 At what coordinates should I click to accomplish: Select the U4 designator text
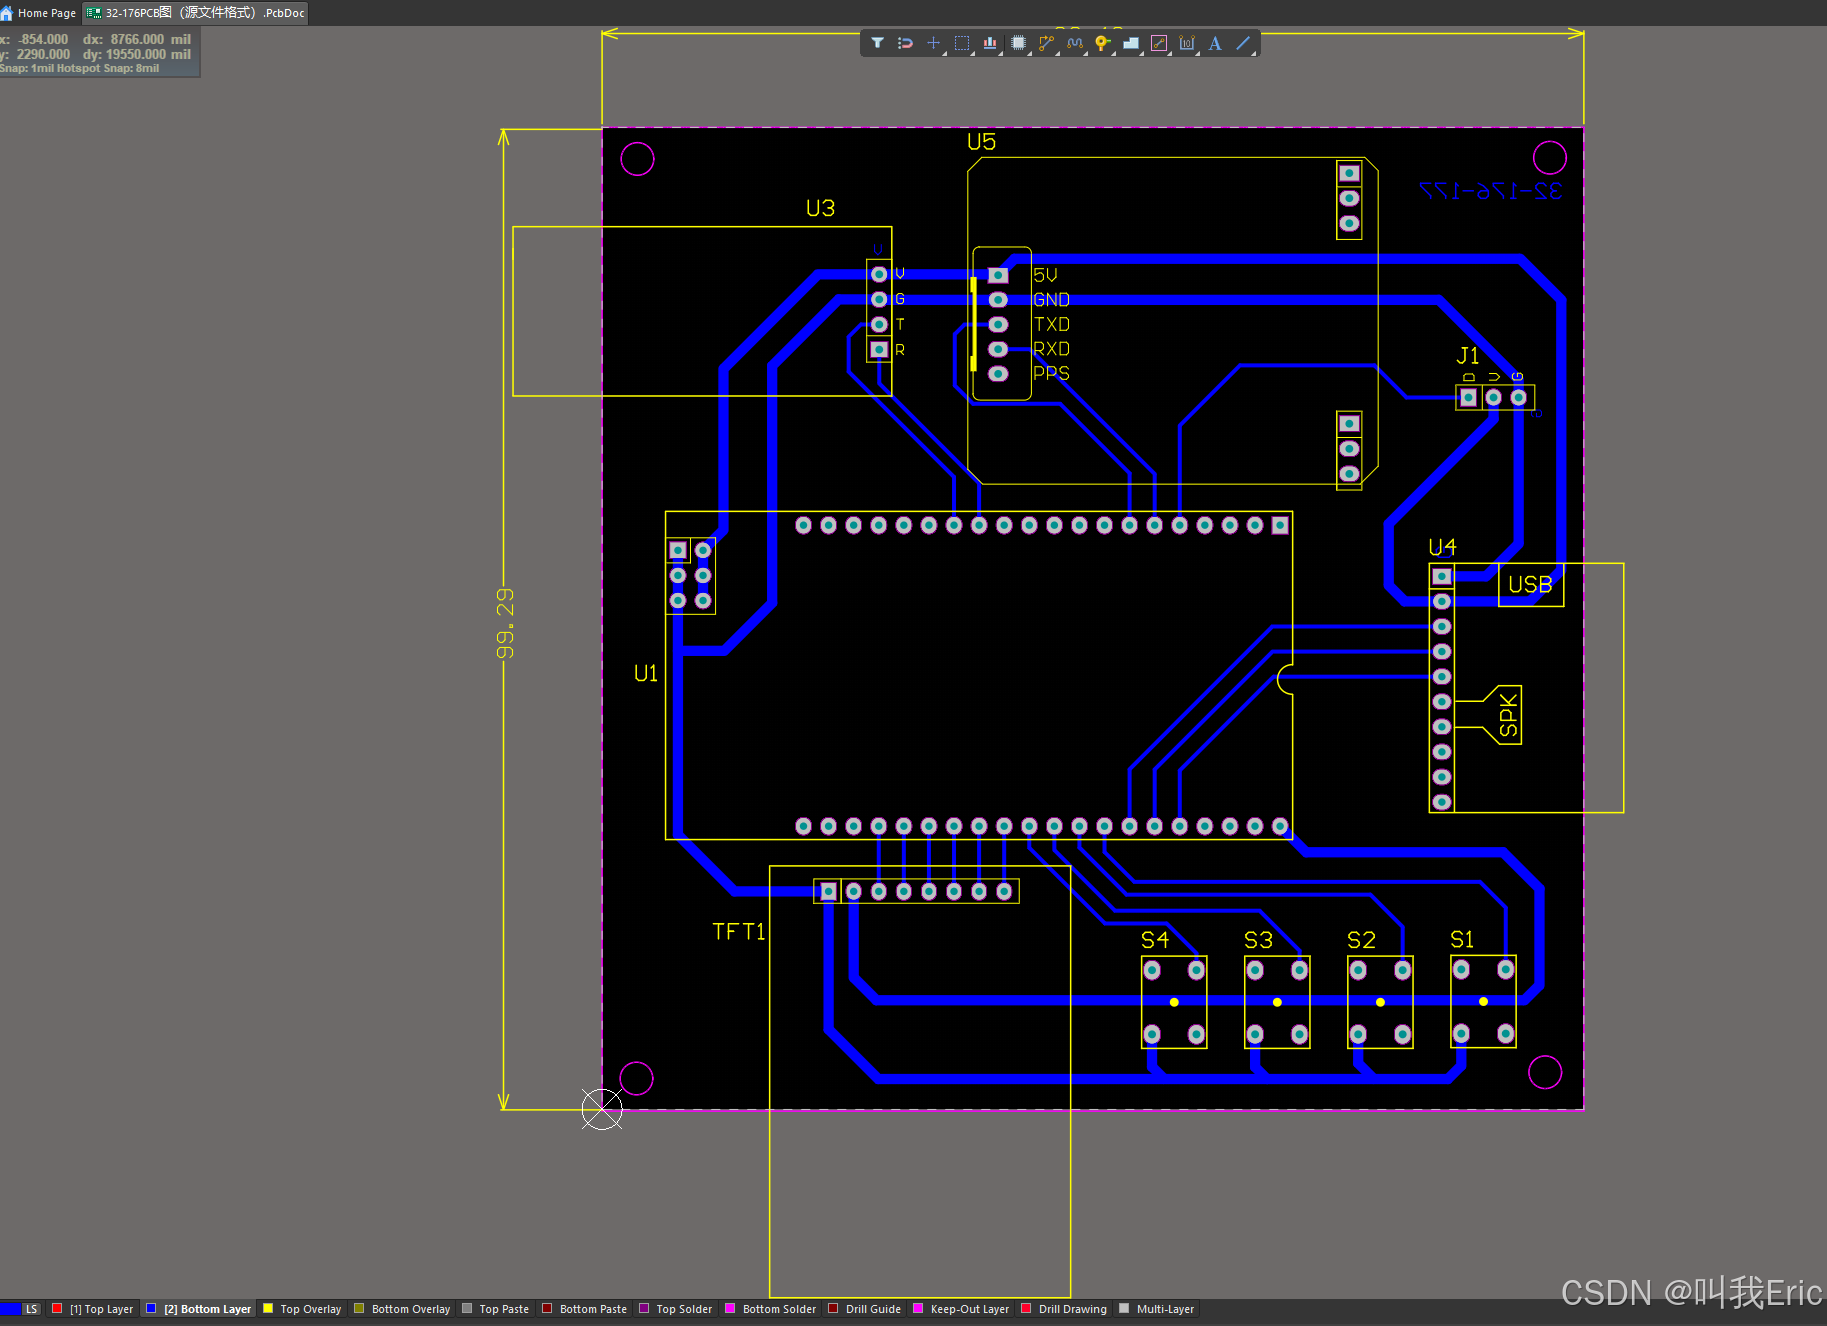[1442, 547]
